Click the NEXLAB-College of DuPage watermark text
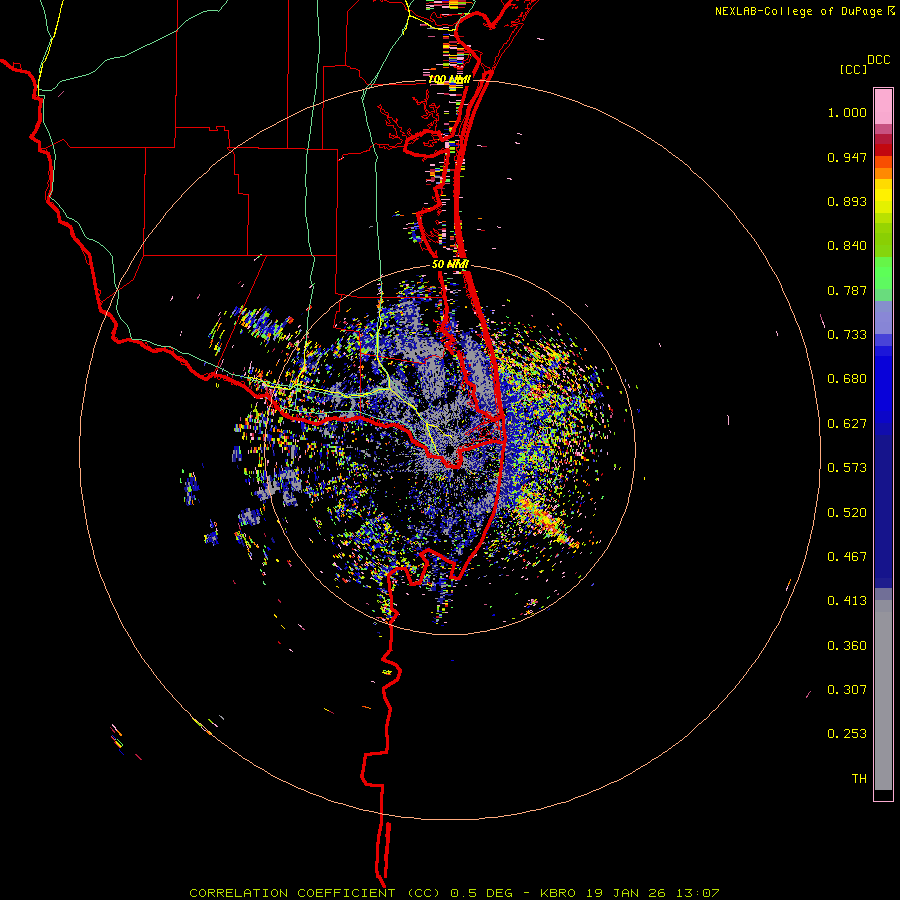 [805, 11]
